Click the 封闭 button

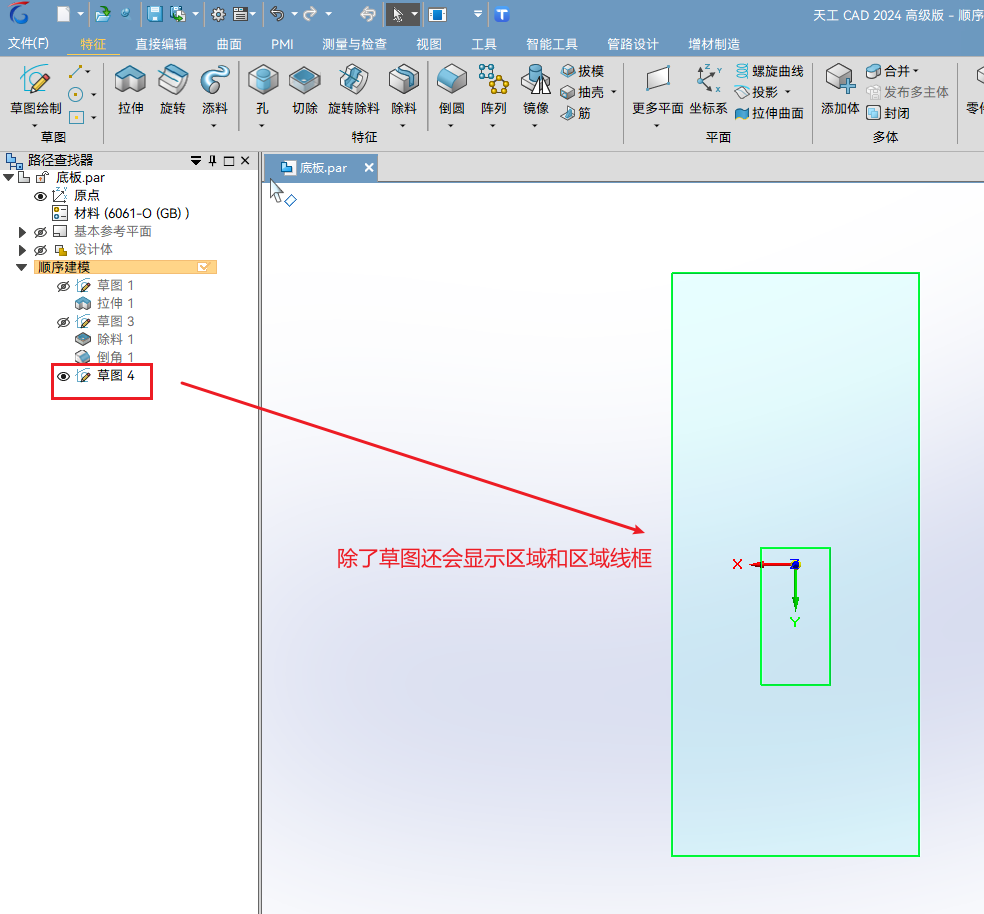[x=888, y=113]
